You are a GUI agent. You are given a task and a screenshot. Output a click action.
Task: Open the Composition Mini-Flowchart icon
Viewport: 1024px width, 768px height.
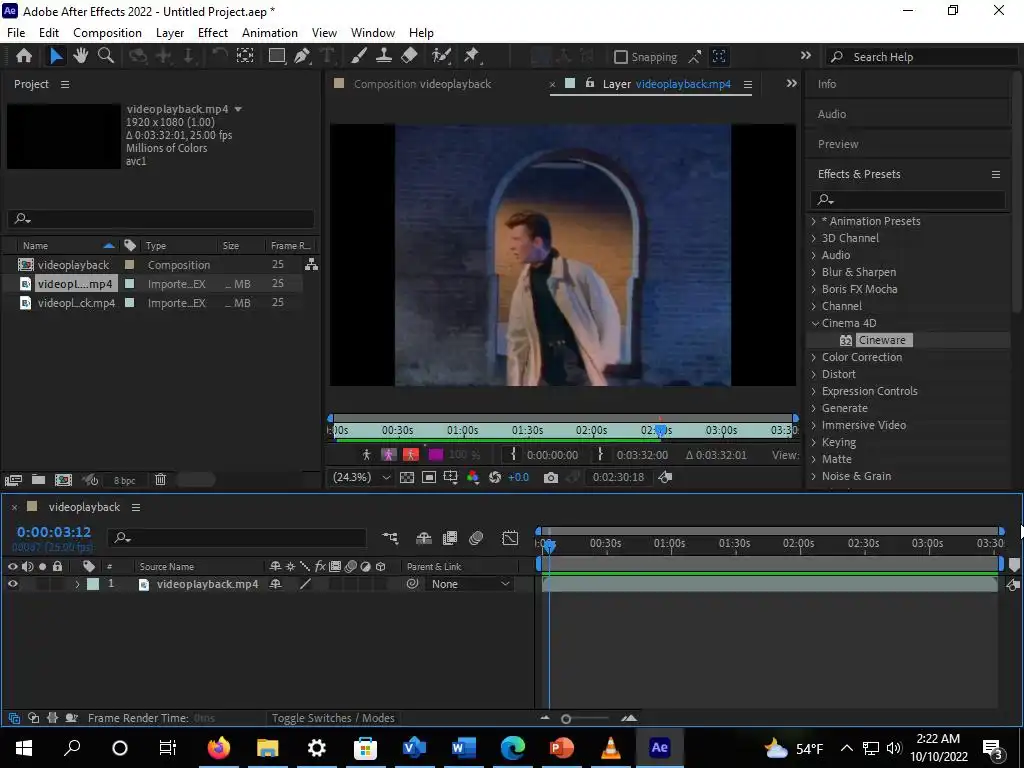click(390, 538)
